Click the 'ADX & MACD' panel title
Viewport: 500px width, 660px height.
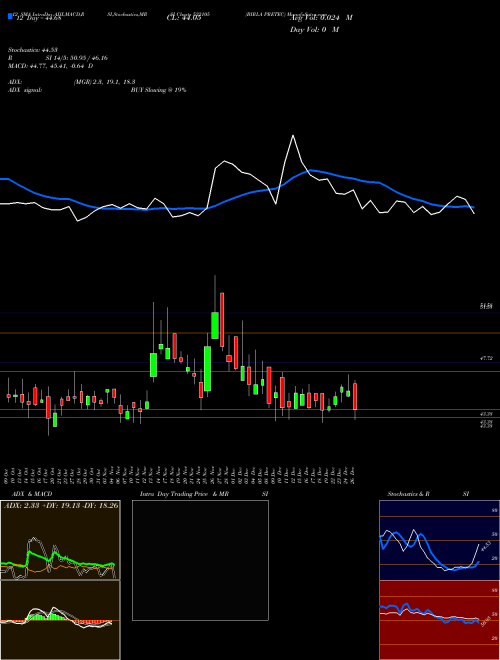point(32,494)
